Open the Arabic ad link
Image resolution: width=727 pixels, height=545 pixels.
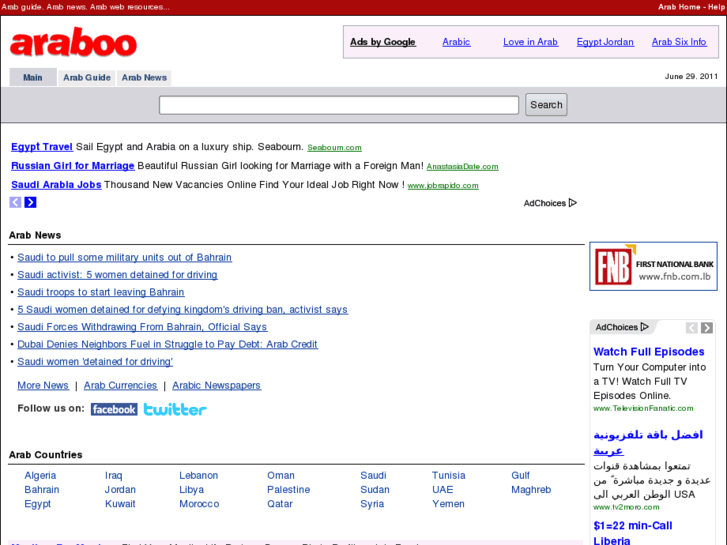click(456, 42)
